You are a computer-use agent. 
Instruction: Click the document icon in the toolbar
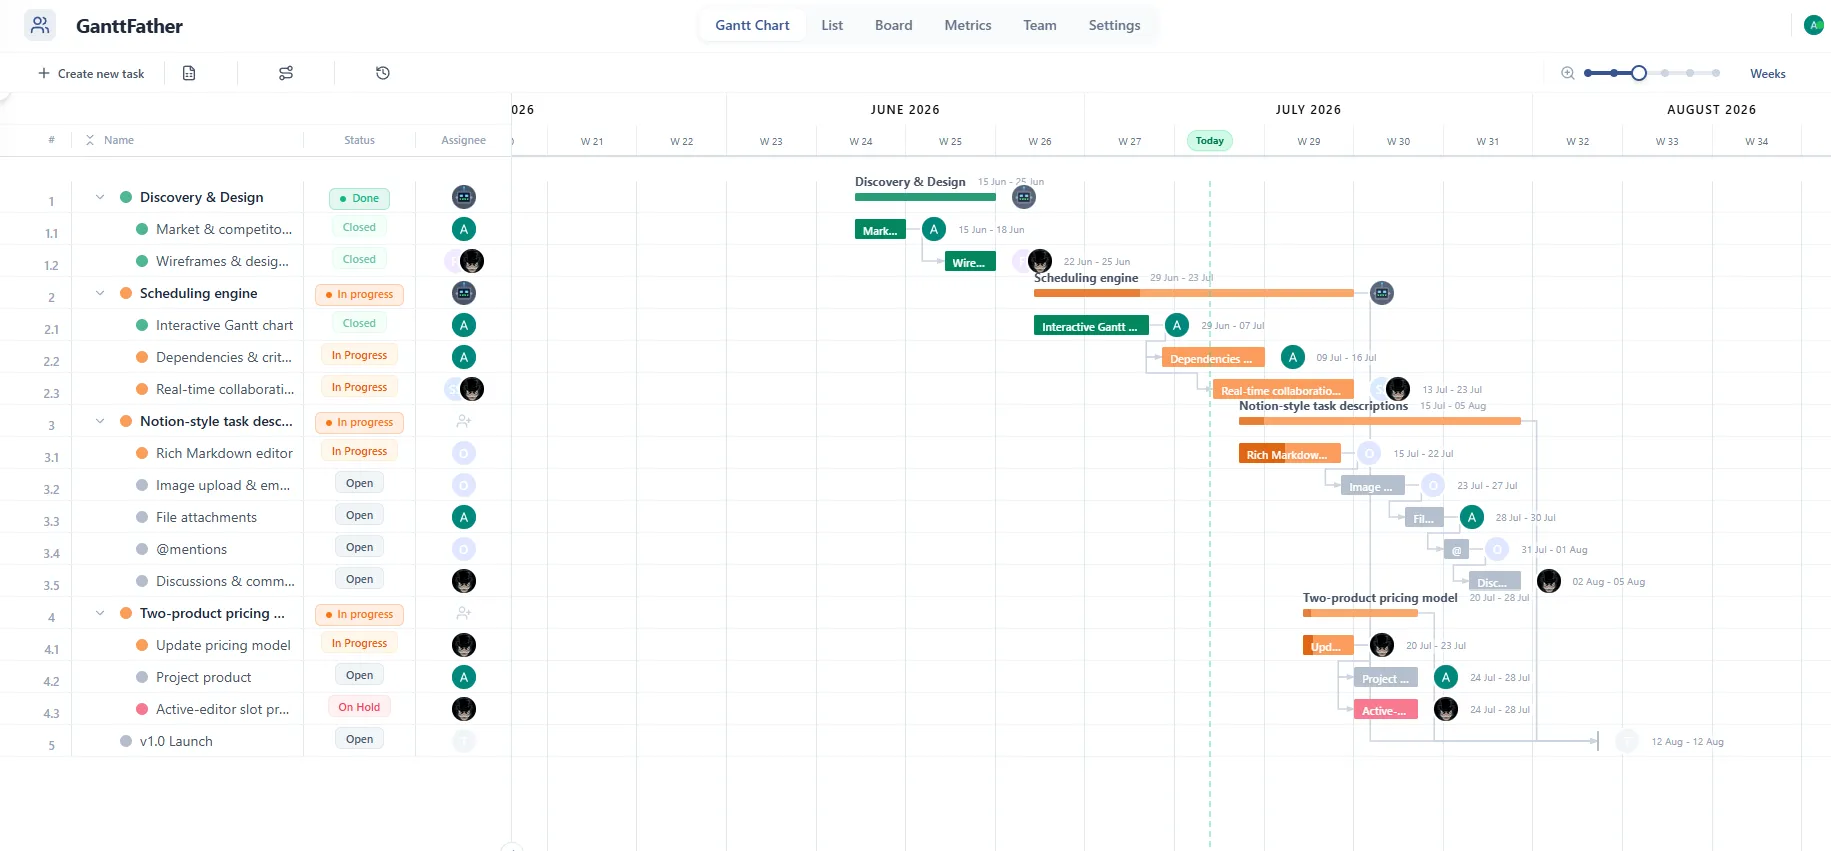[x=189, y=73]
